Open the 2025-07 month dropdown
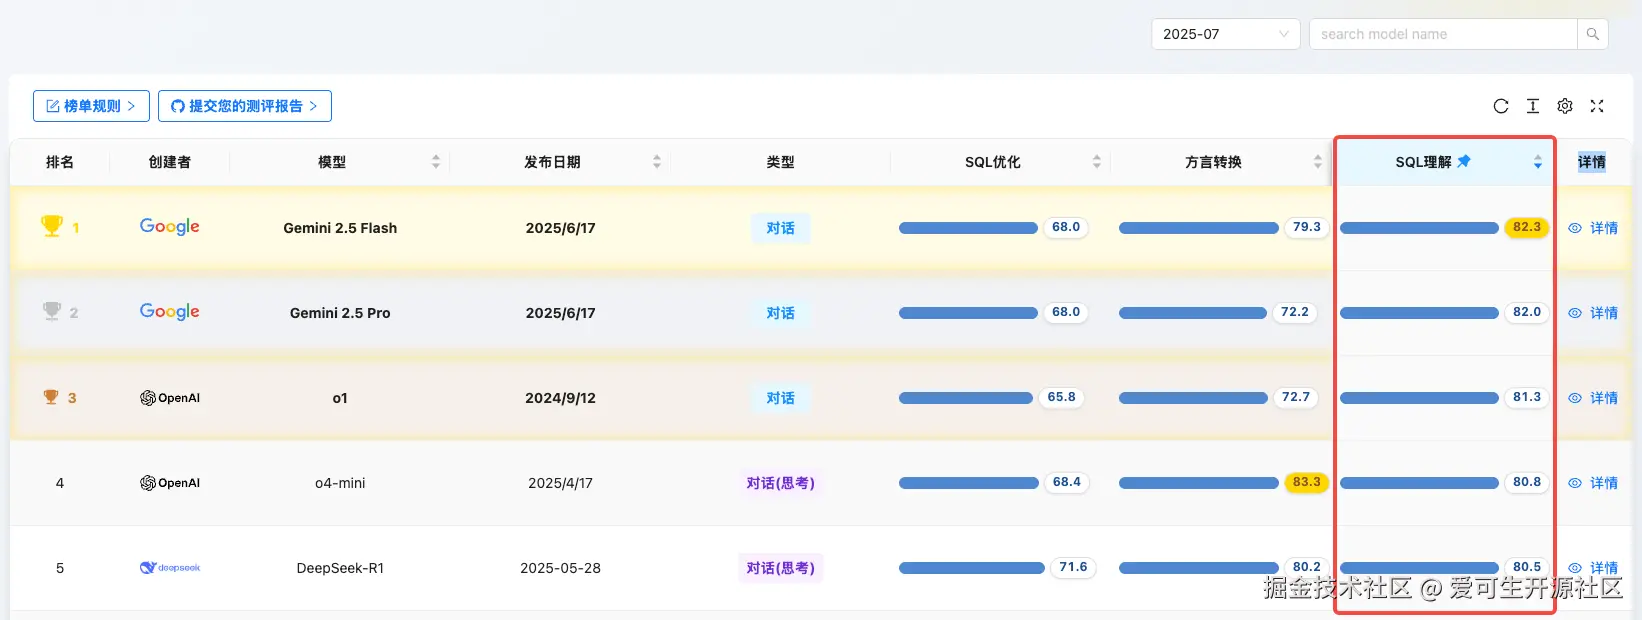Screen dimensions: 1642x620 [x=1225, y=34]
